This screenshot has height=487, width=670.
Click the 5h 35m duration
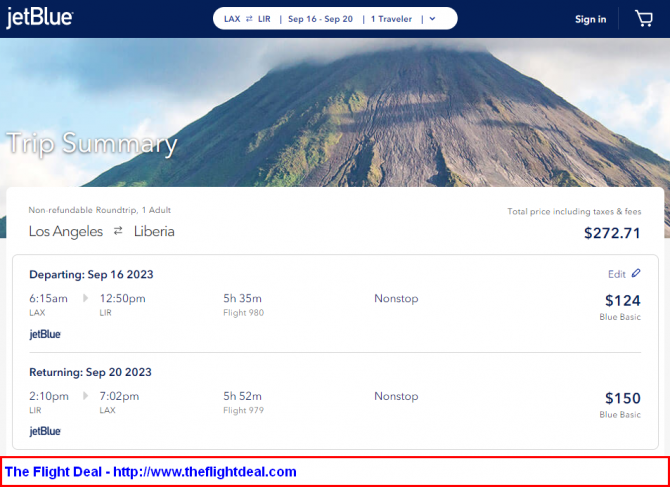(242, 298)
